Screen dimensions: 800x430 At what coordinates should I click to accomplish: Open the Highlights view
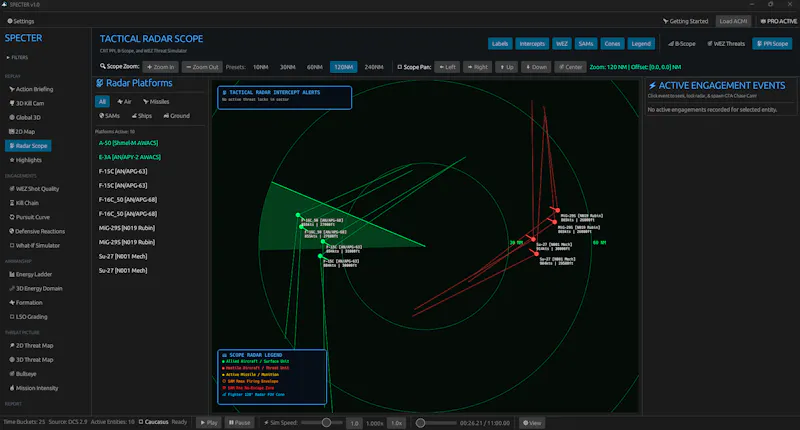click(26, 160)
